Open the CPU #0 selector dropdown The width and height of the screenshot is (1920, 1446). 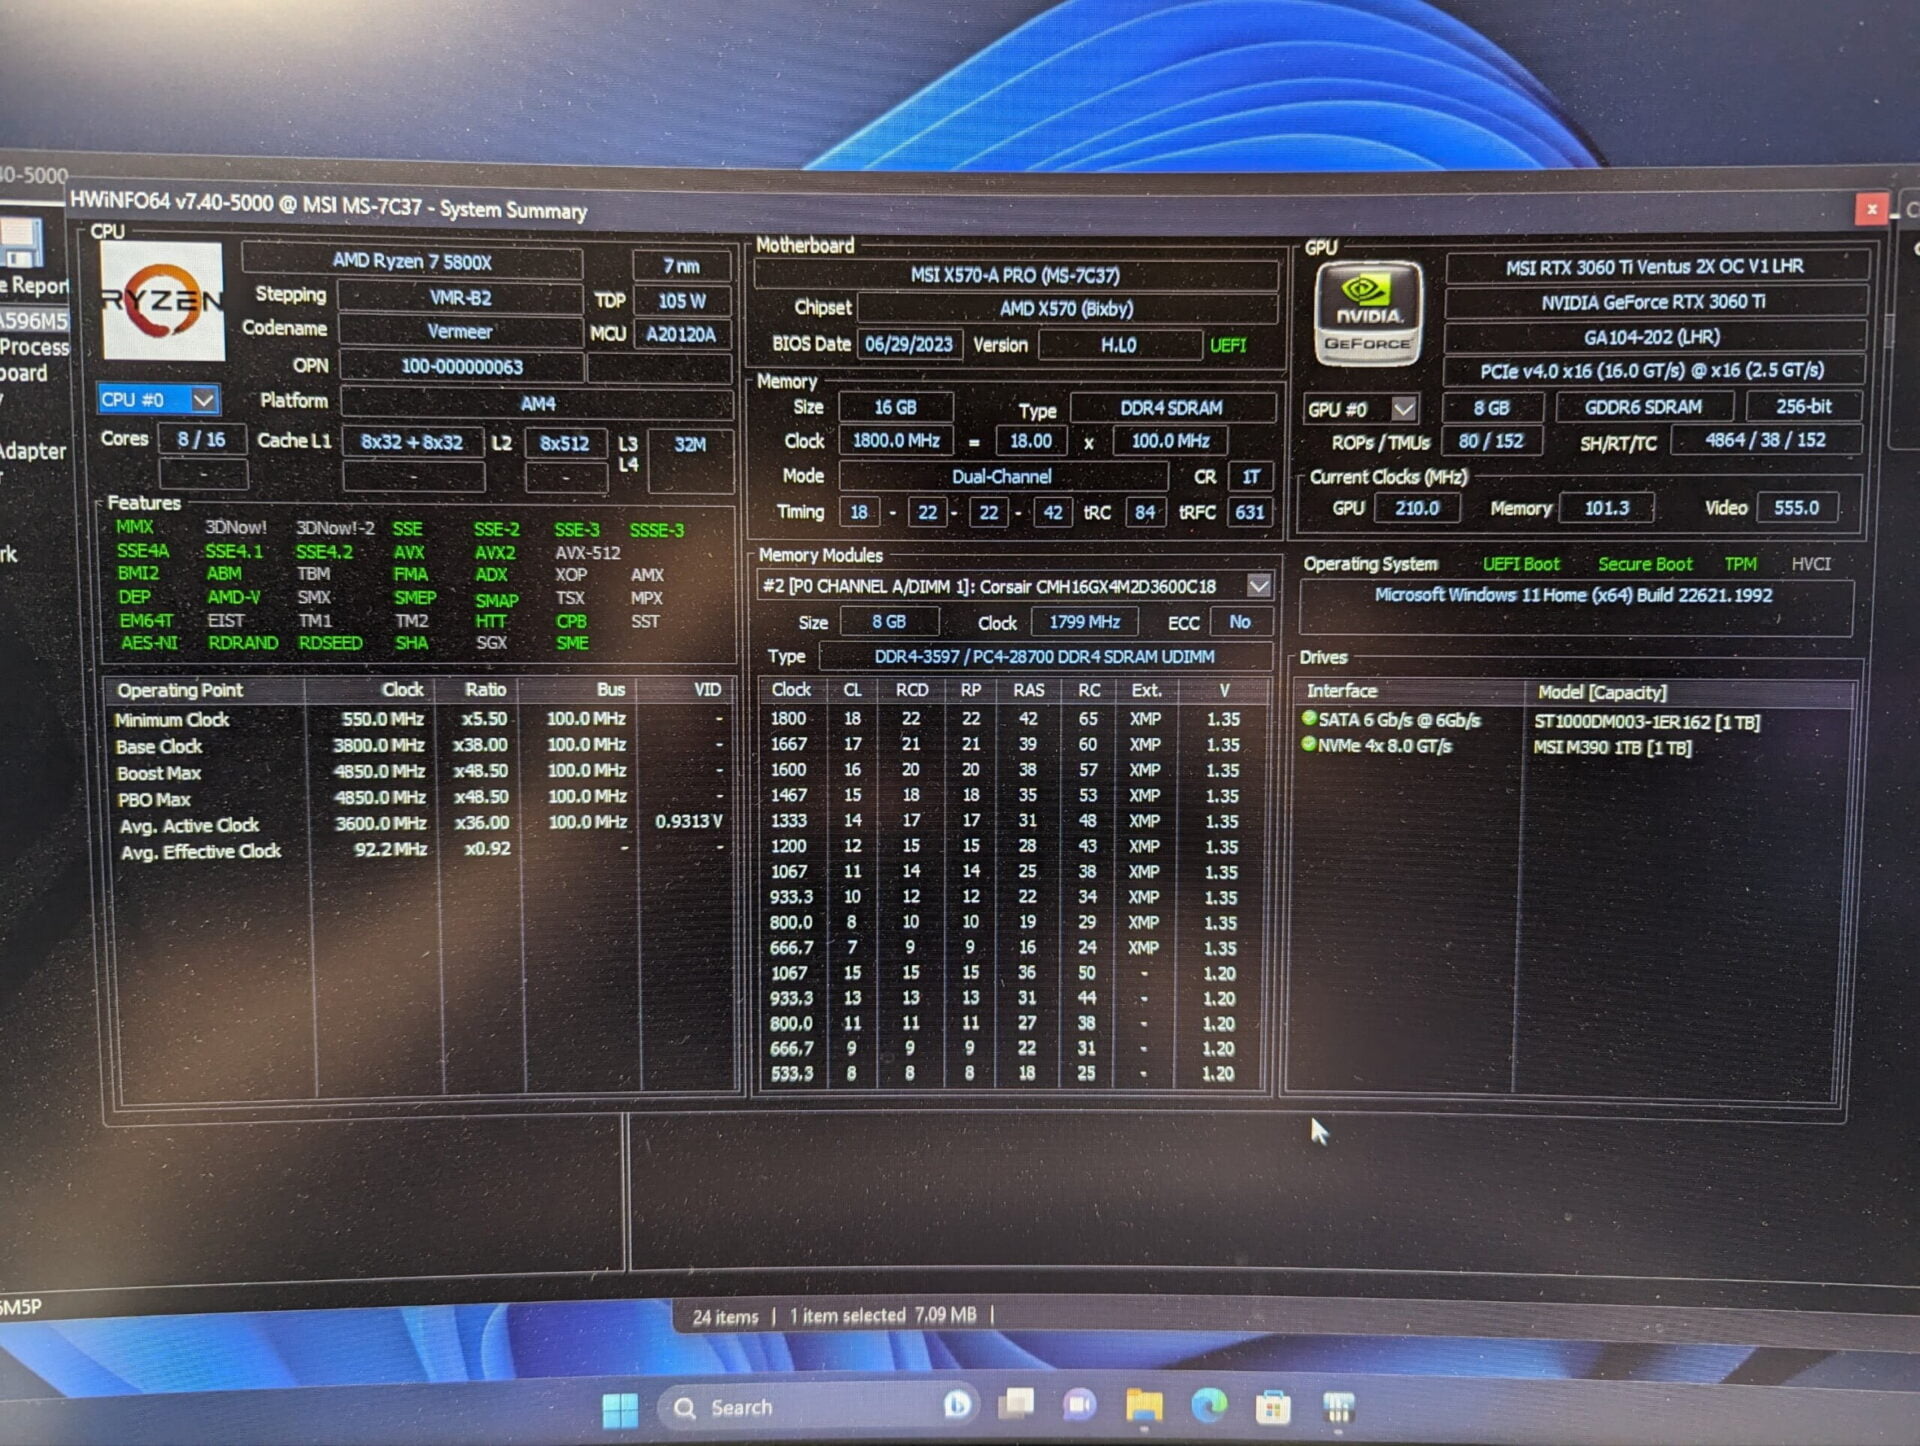click(x=203, y=400)
